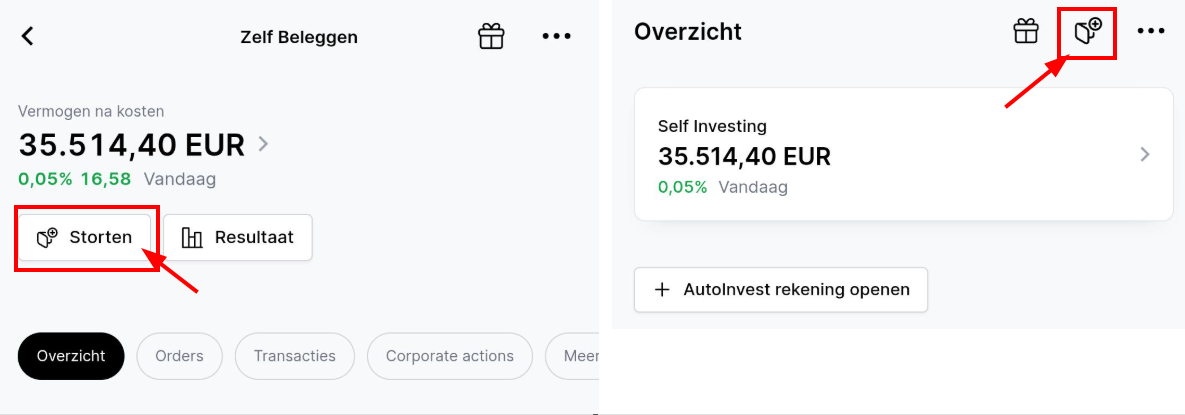The height and width of the screenshot is (415, 1185).
Task: Click the Storten button
Action: tap(85, 237)
